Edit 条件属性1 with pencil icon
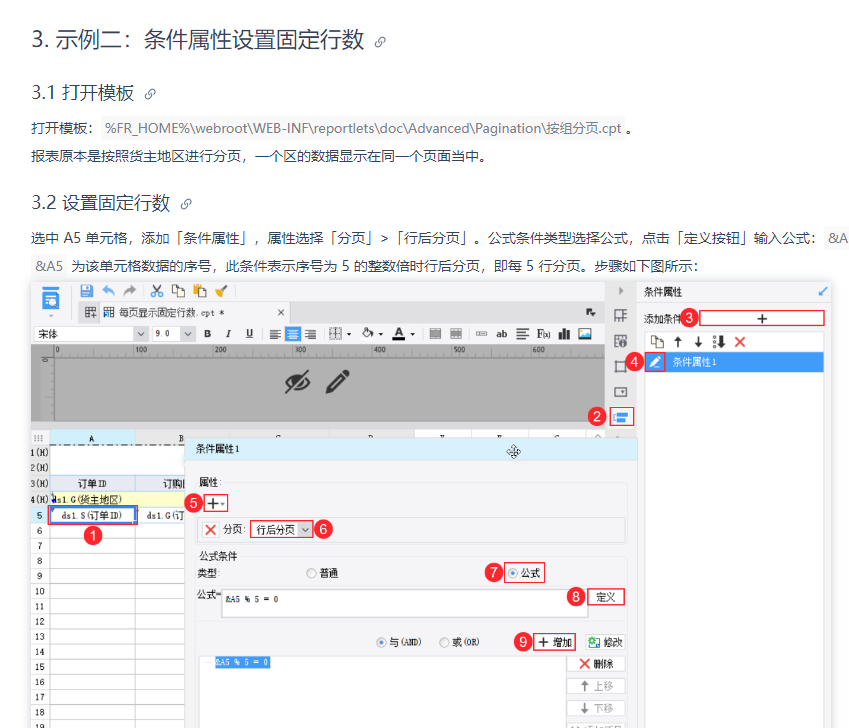Viewport: 849px width, 728px height. tap(655, 362)
